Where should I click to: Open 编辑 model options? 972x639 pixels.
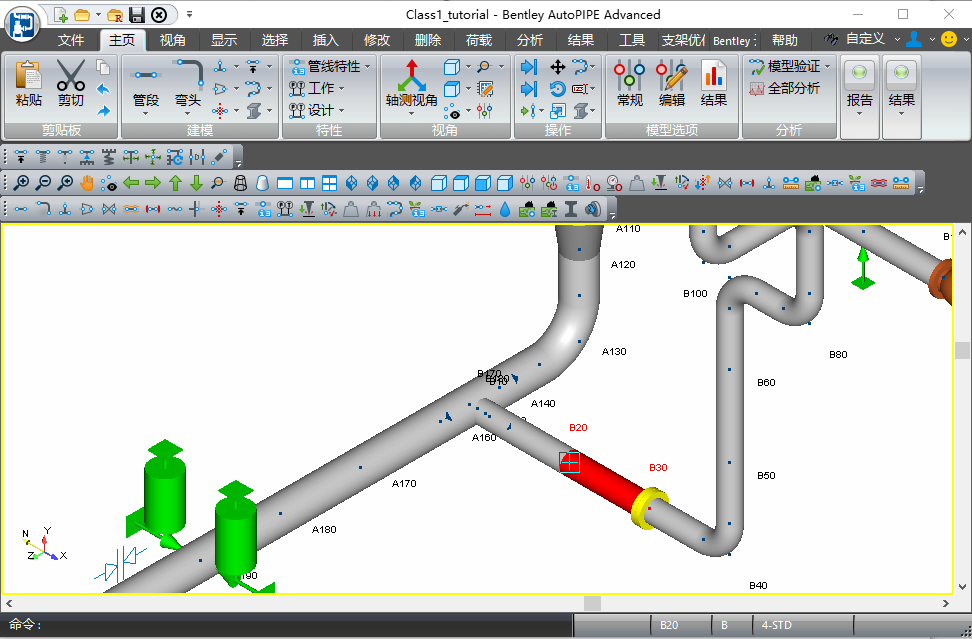(x=671, y=84)
